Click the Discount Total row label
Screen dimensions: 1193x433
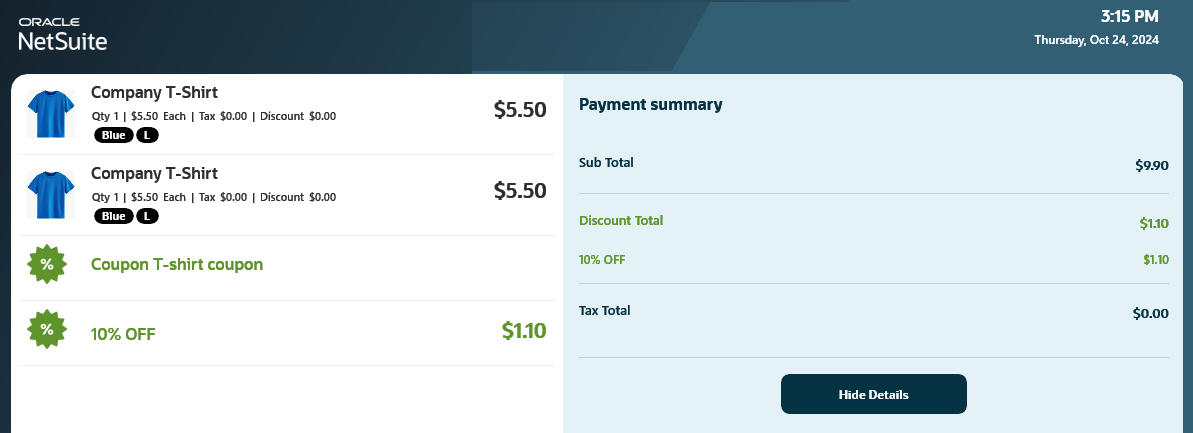tap(621, 221)
